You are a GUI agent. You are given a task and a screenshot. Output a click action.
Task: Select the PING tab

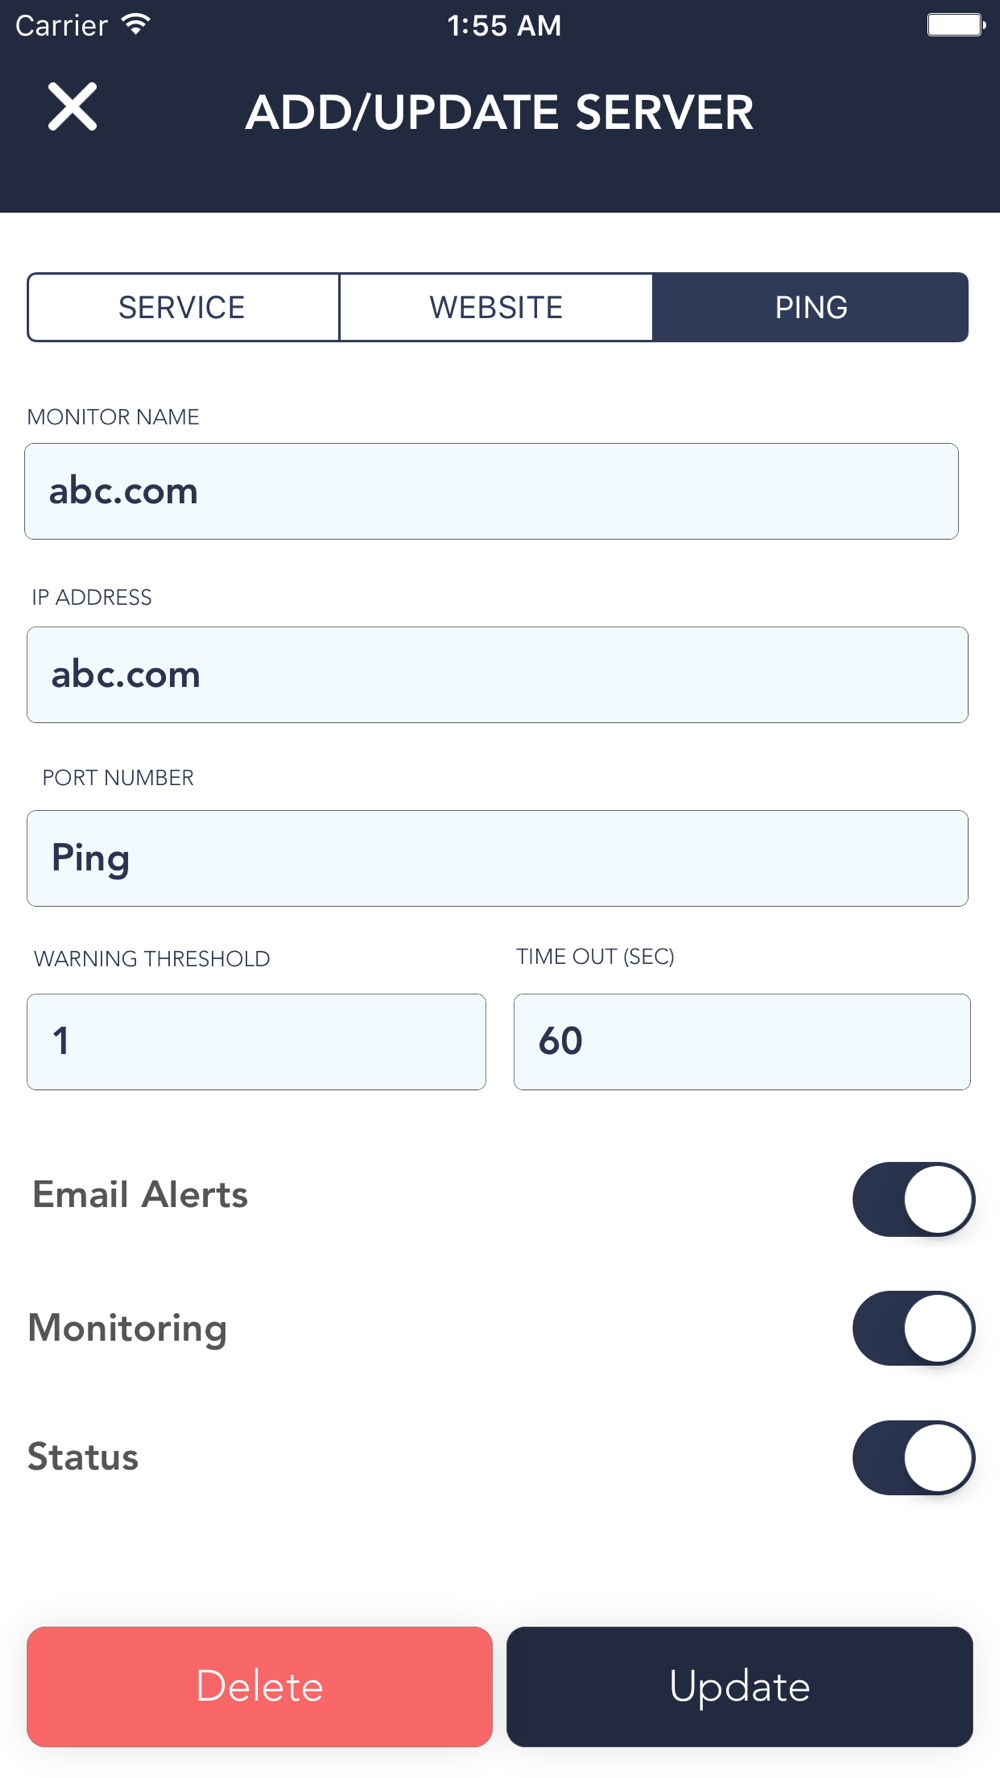pos(811,307)
